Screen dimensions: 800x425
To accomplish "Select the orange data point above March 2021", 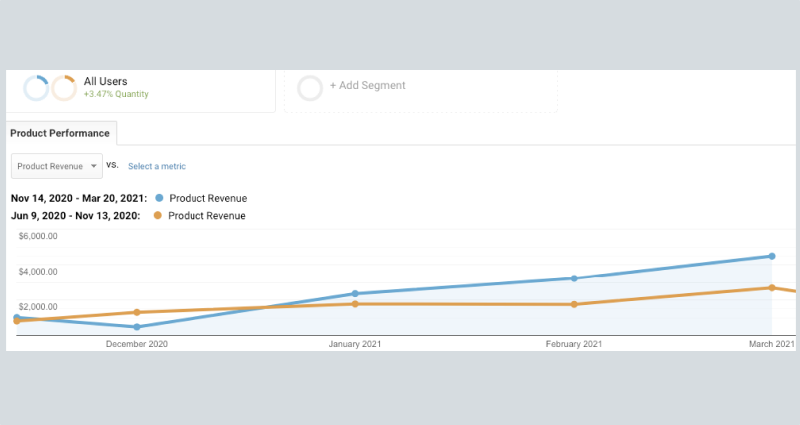I will tap(771, 288).
